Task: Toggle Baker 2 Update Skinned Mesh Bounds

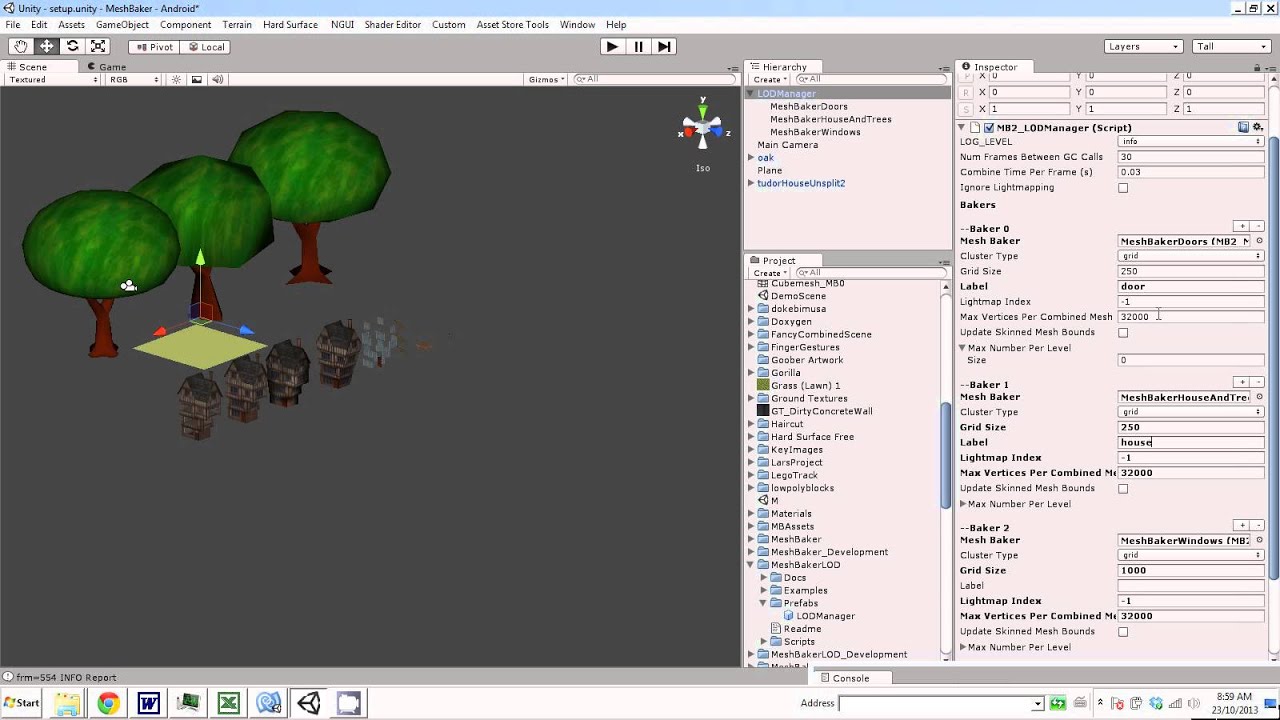Action: [x=1123, y=632]
